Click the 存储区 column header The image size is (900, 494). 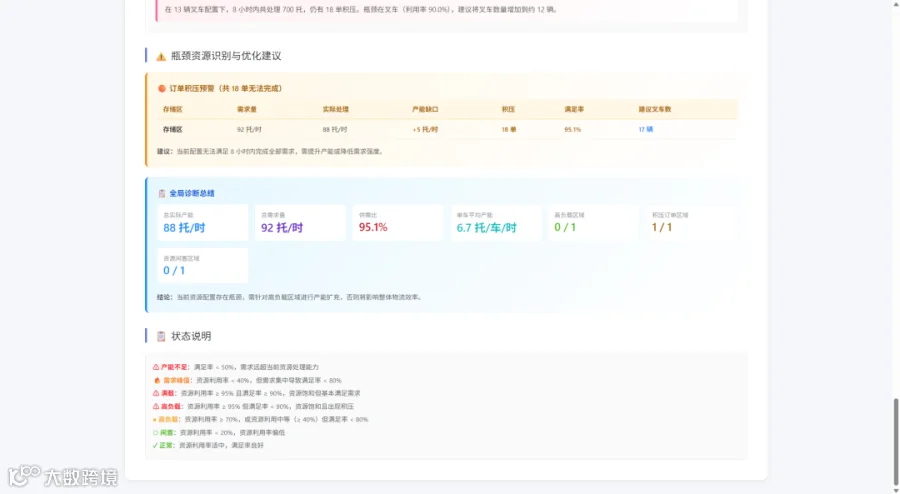click(172, 109)
